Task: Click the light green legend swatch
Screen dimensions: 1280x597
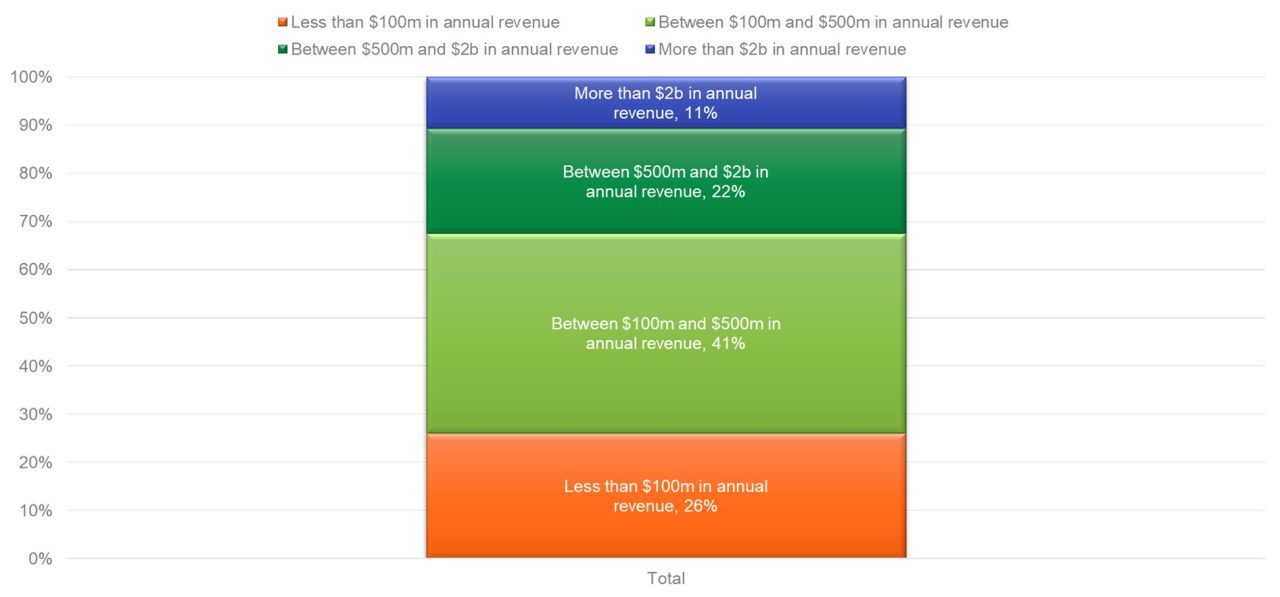Action: click(650, 22)
